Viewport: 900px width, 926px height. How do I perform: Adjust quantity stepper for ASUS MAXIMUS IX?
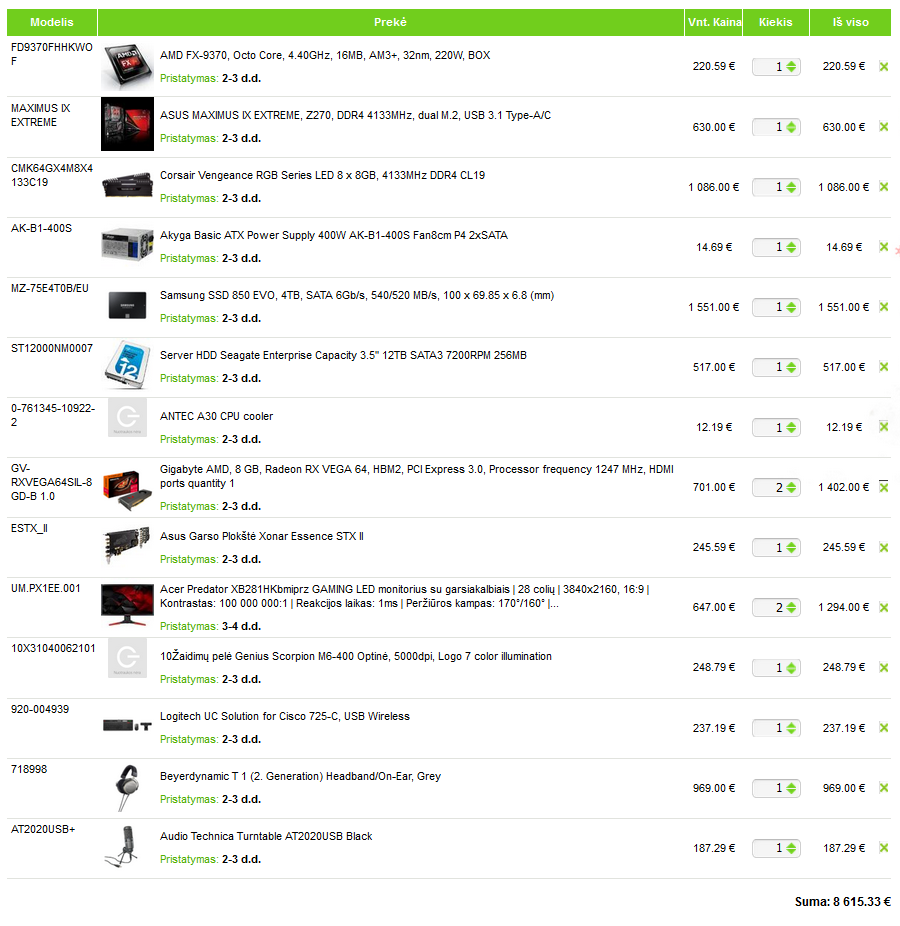791,127
